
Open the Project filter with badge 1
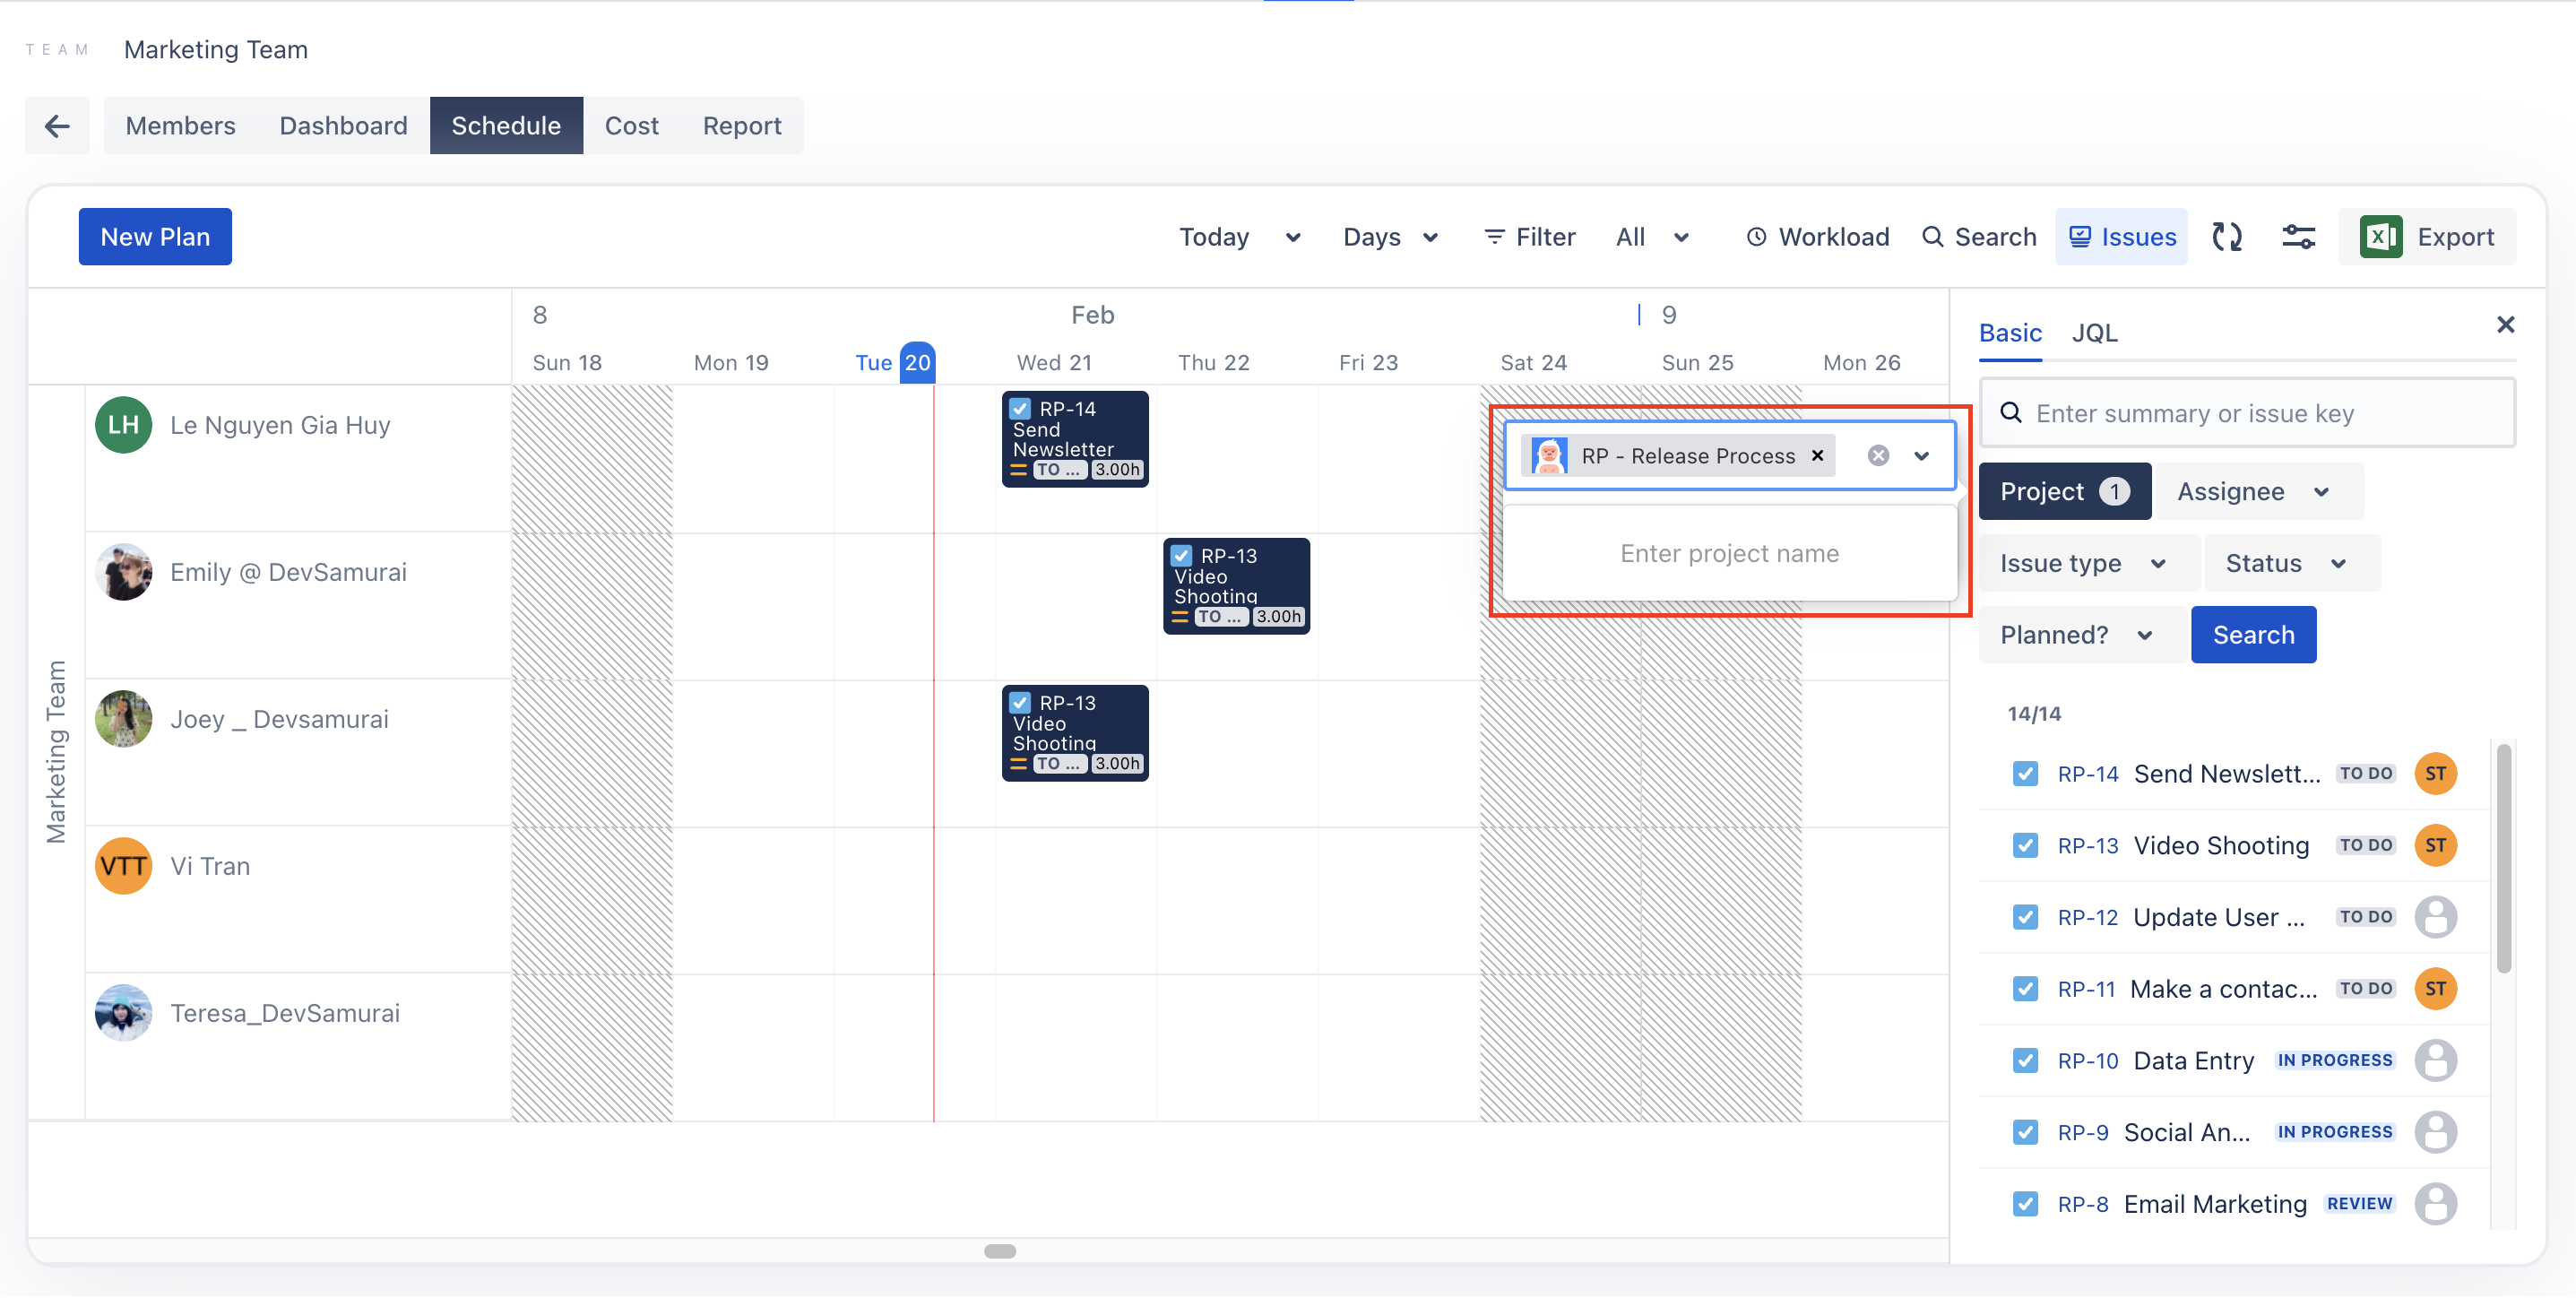2064,492
